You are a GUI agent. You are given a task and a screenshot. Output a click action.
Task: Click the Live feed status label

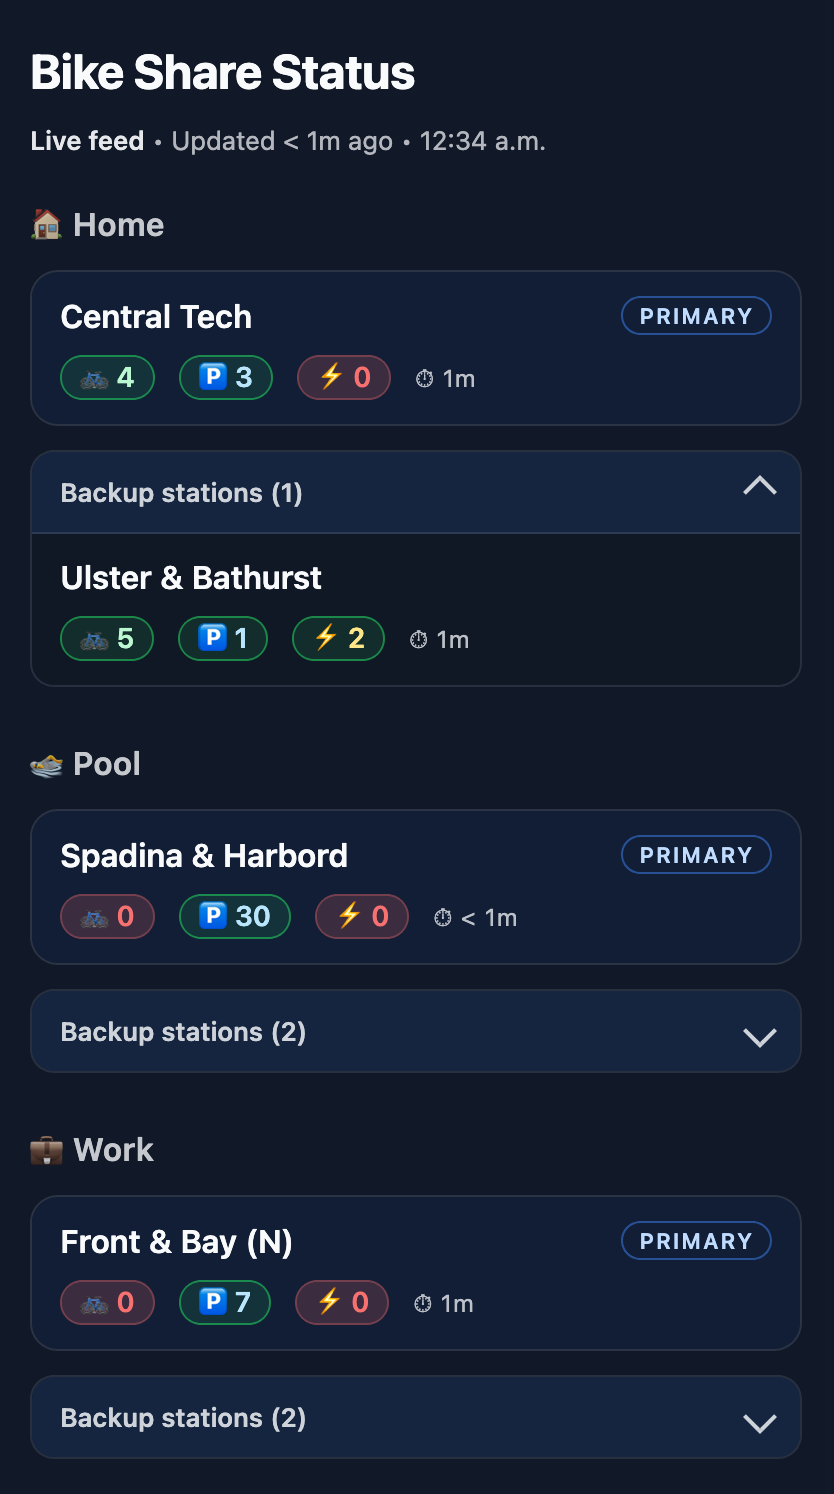point(87,141)
